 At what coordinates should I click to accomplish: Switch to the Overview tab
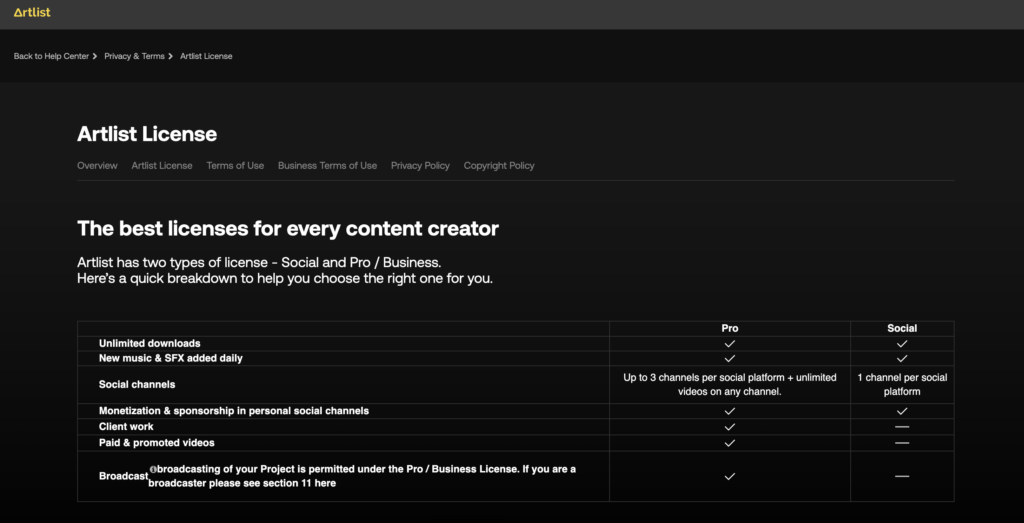coord(97,166)
